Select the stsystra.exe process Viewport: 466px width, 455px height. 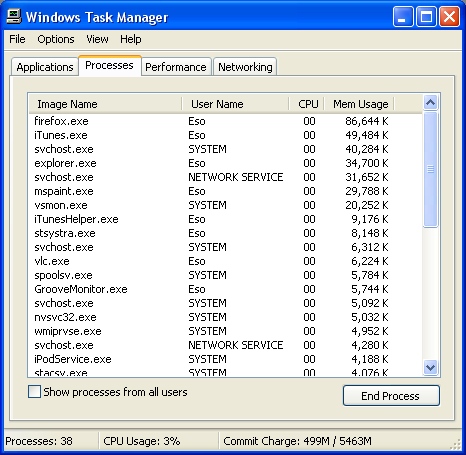tap(225, 233)
